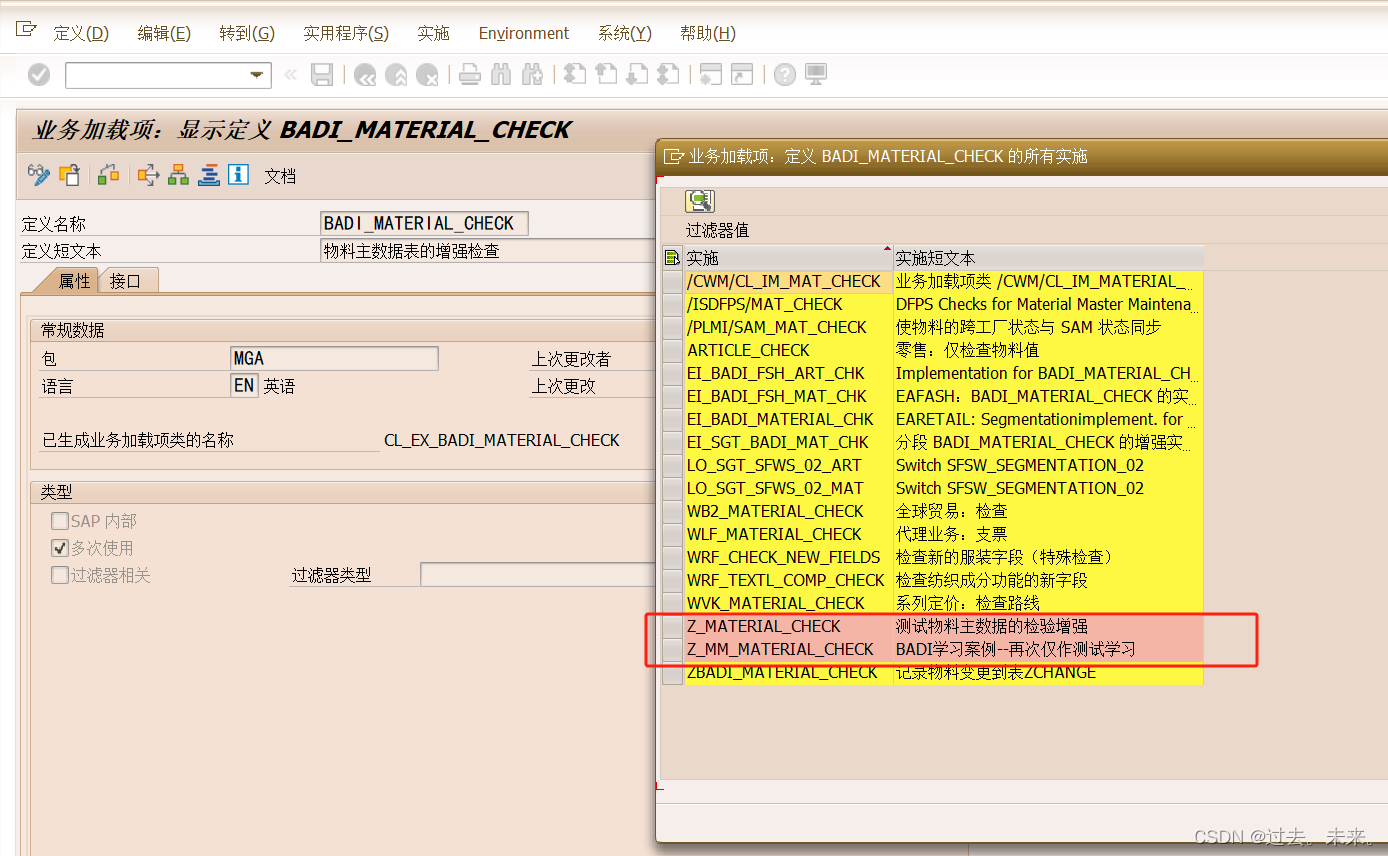
Task: Select row marker for WVK_MATERIAL_CHECK
Action: tap(672, 603)
